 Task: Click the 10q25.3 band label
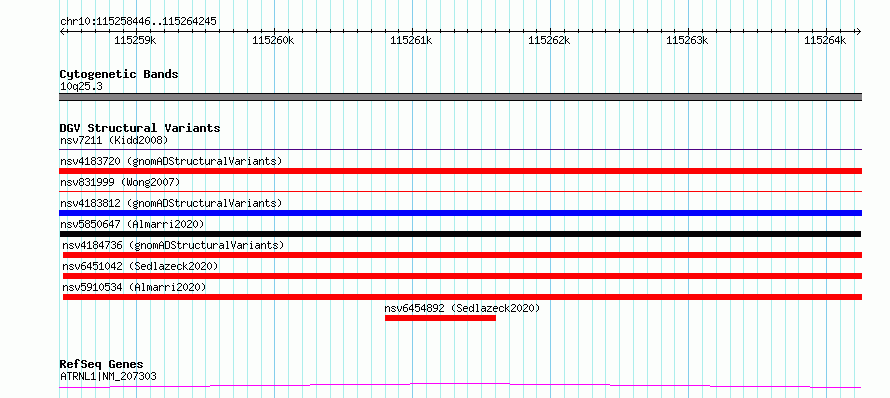[81, 86]
